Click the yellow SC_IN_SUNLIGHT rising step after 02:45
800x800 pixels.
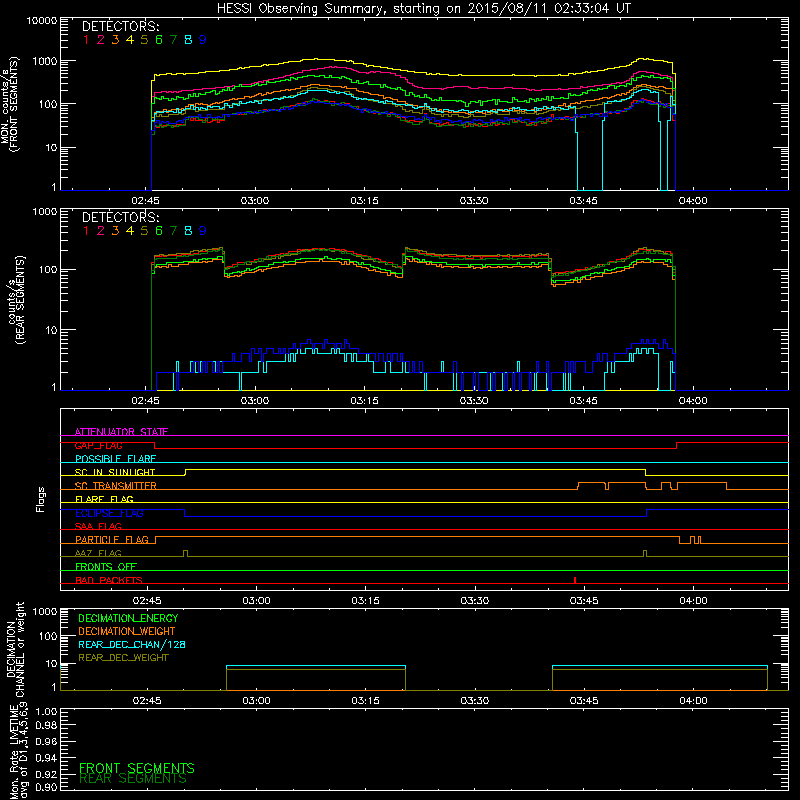[x=186, y=472]
